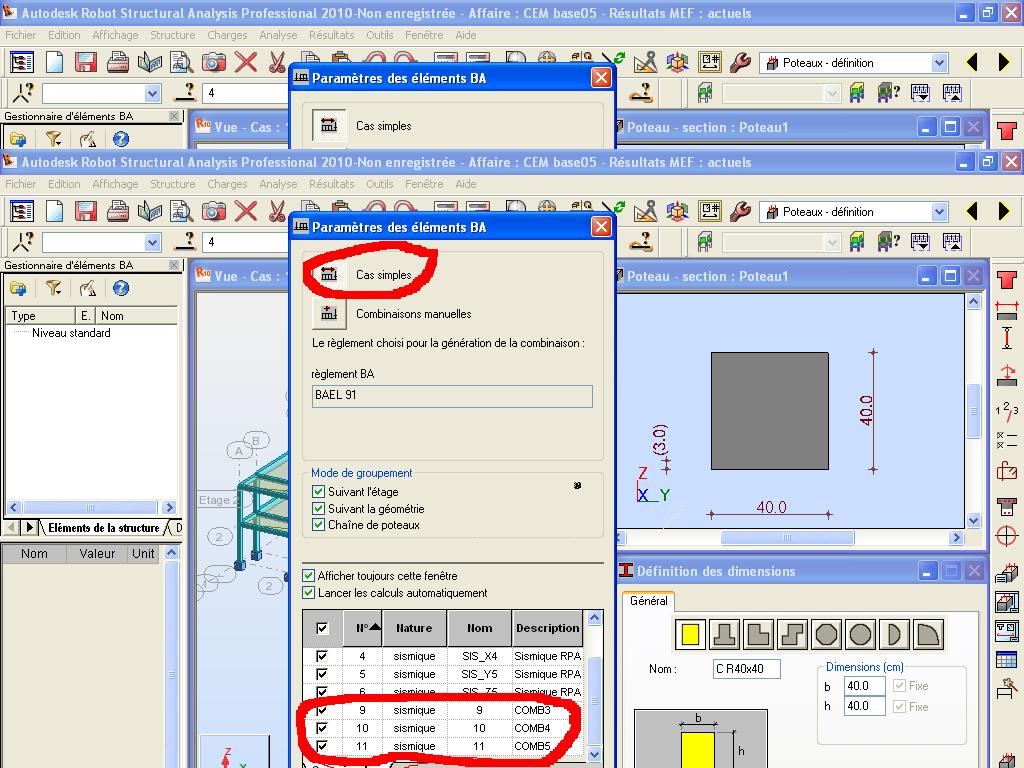The width and height of the screenshot is (1024, 768).
Task: Click the 3D block with note lines icon
Action: pyautogui.click(x=1007, y=573)
